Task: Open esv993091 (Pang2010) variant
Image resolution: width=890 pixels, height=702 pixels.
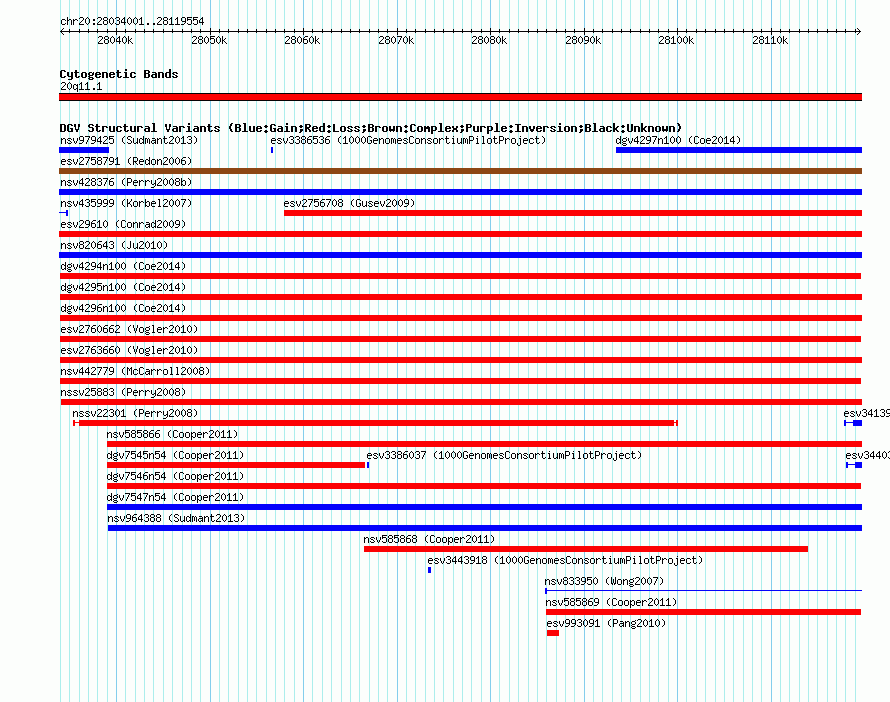Action: pyautogui.click(x=606, y=623)
